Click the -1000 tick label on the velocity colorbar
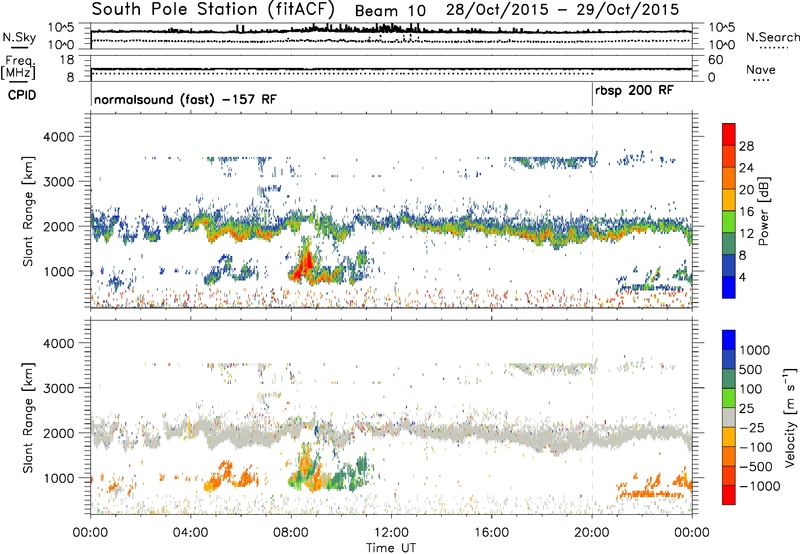This screenshot has width=800, height=554. (x=760, y=486)
